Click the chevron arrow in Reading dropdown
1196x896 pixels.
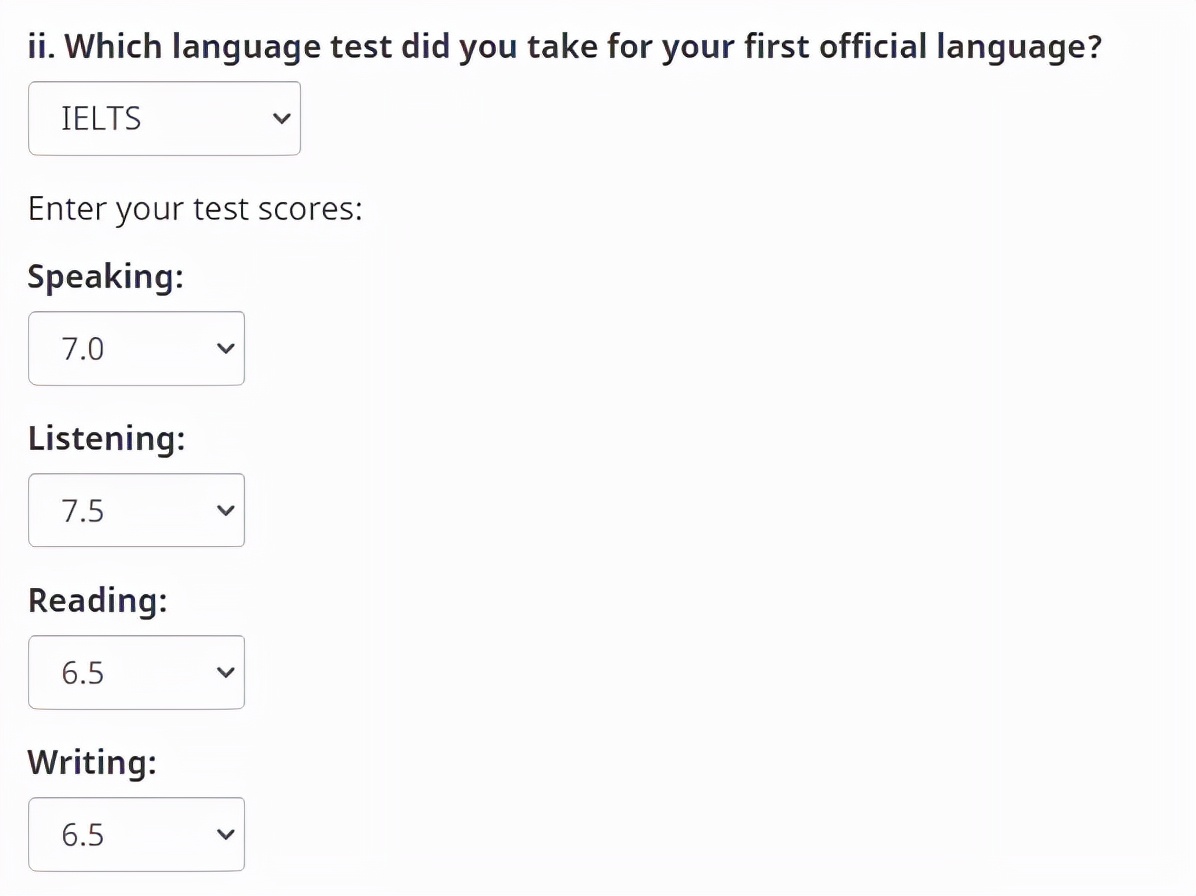click(225, 673)
